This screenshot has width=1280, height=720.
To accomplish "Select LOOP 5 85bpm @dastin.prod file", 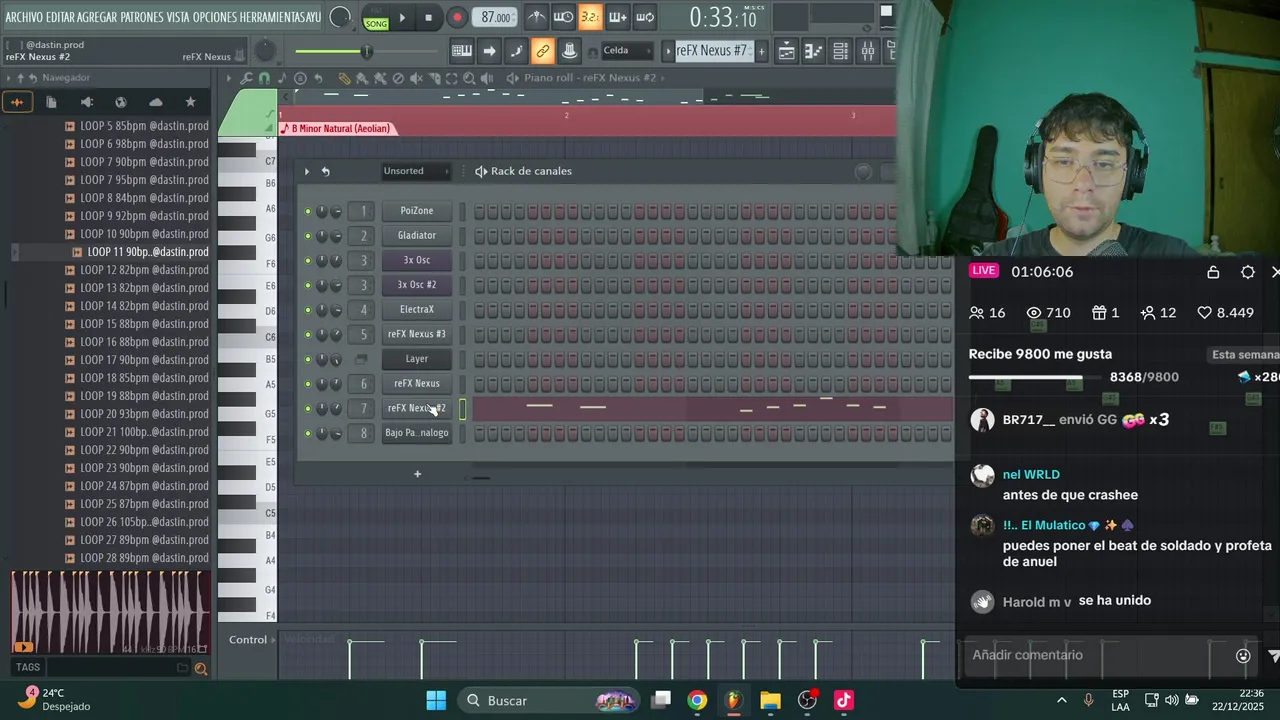I will tap(136, 126).
